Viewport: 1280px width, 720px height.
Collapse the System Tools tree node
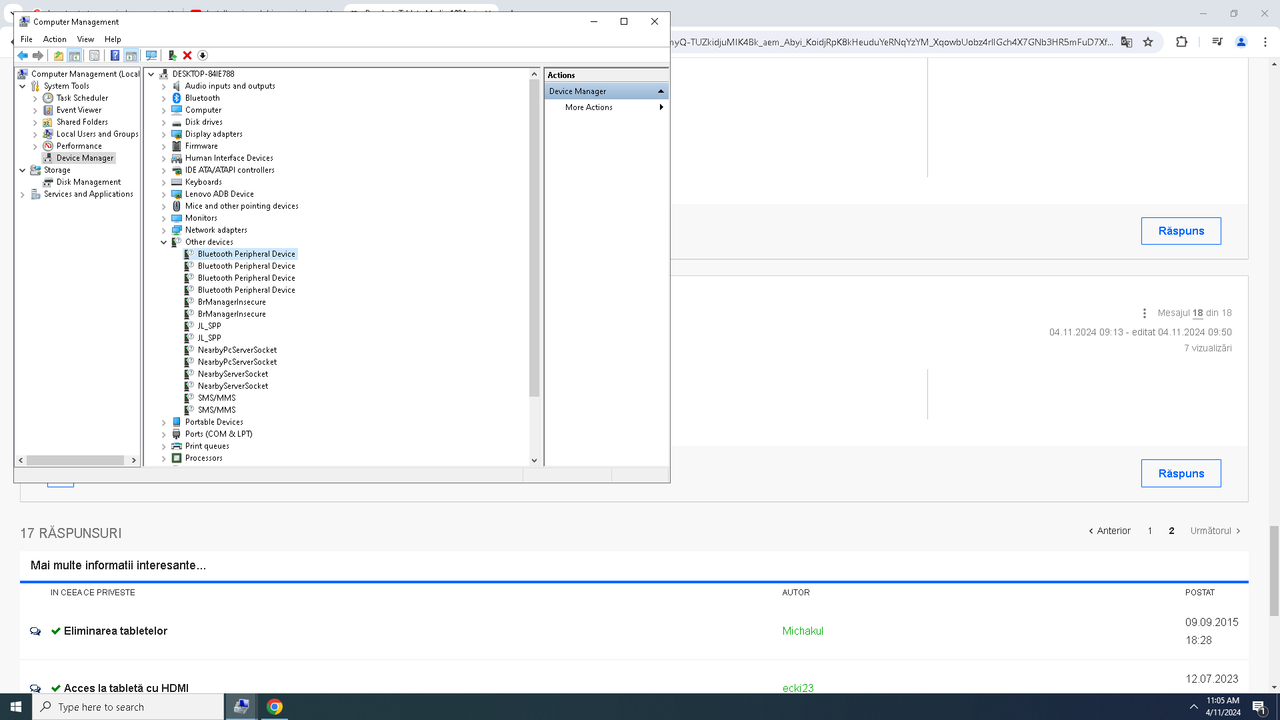coord(23,86)
